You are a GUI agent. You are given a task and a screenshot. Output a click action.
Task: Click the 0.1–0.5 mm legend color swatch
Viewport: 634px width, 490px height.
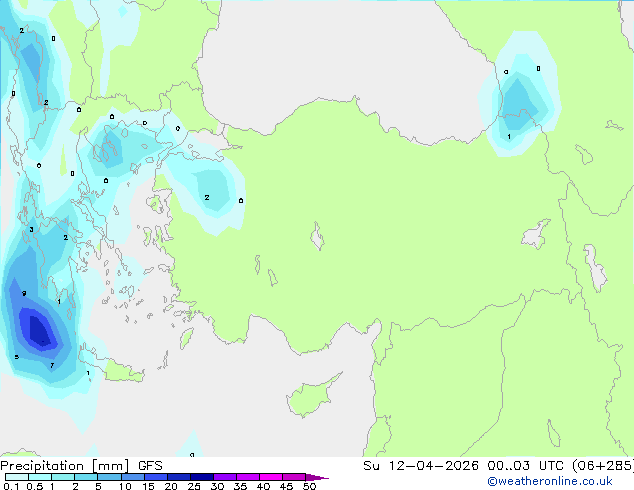pyautogui.click(x=17, y=477)
